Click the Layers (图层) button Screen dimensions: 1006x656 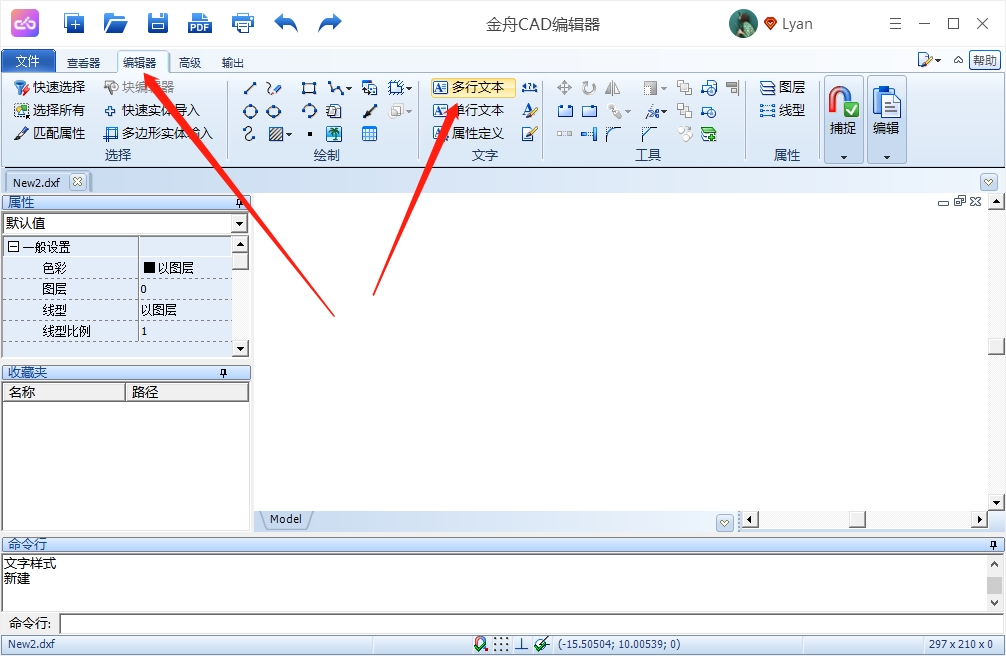(x=782, y=87)
